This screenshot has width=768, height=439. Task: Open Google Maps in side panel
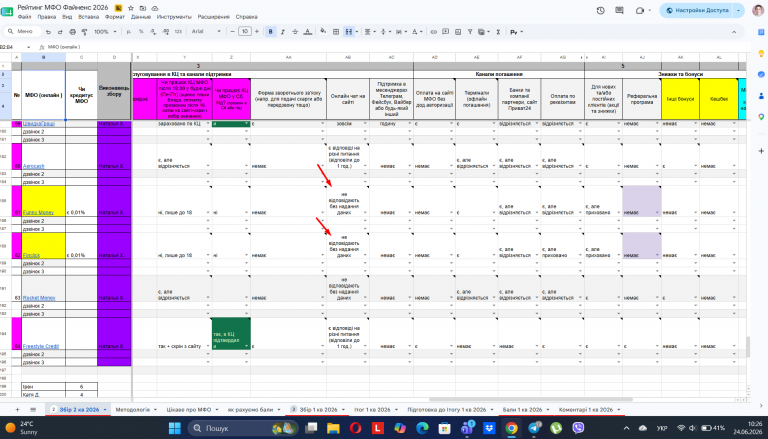[x=761, y=117]
